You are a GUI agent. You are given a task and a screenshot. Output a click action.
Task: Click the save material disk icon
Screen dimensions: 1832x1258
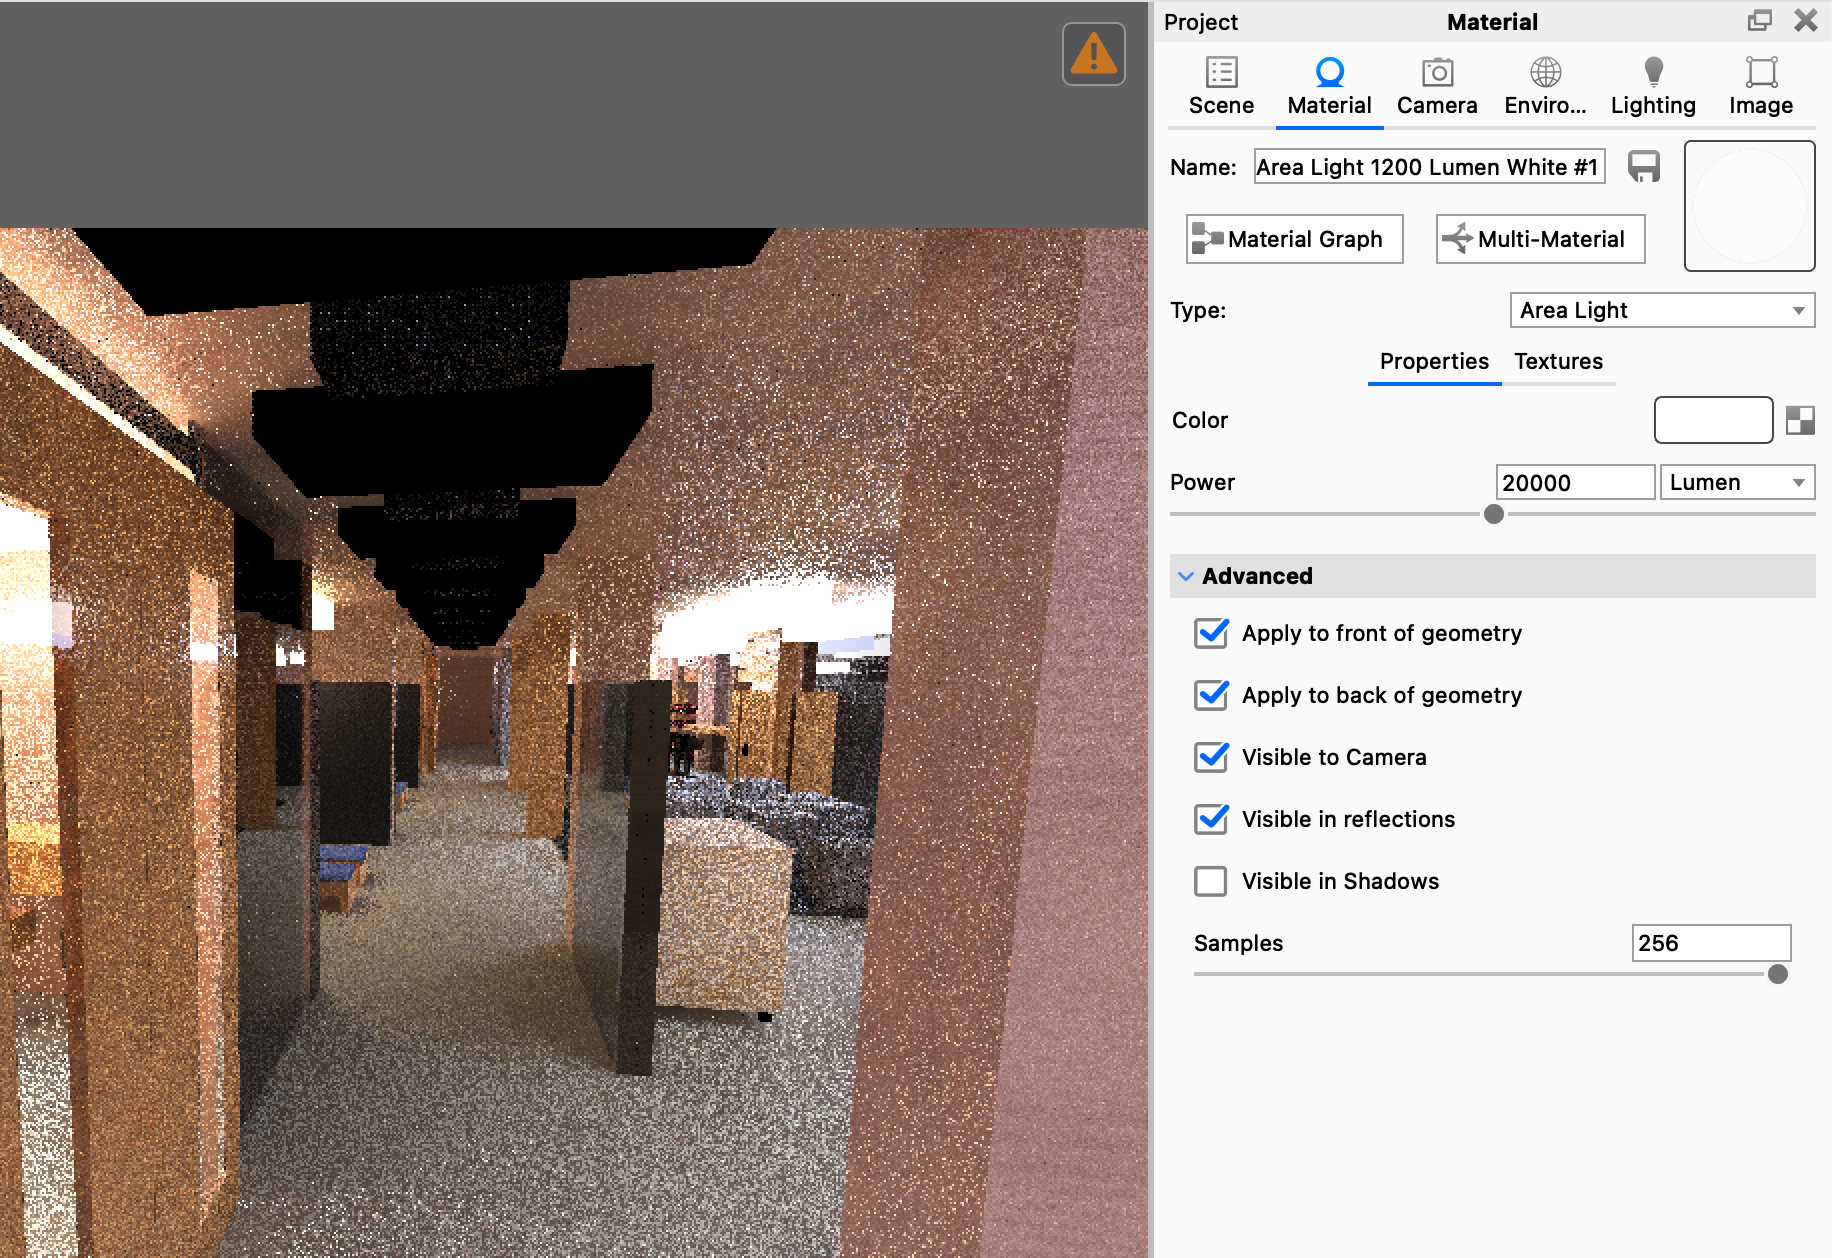(x=1644, y=166)
